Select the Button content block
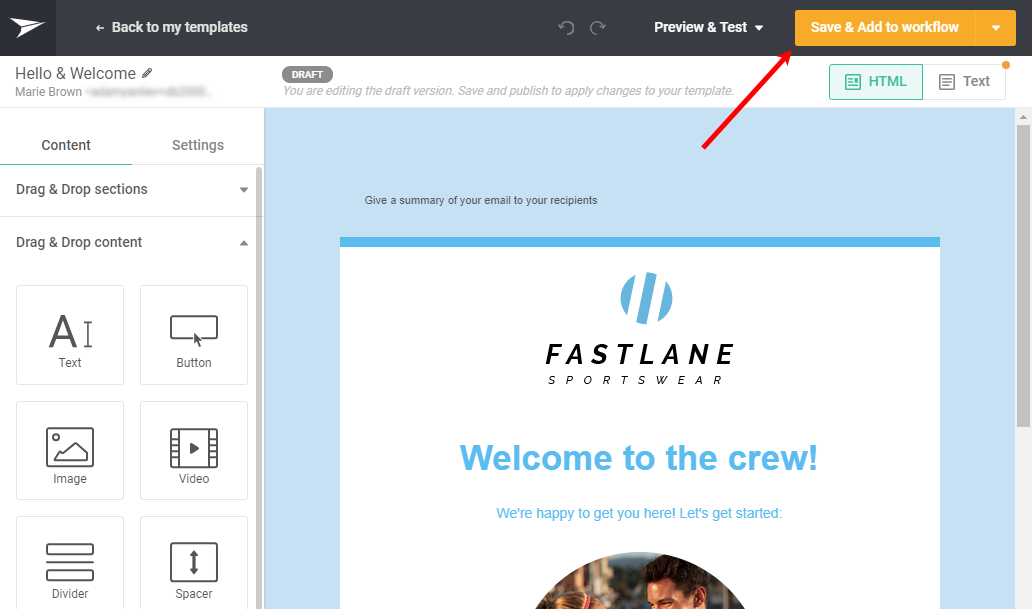 tap(194, 334)
